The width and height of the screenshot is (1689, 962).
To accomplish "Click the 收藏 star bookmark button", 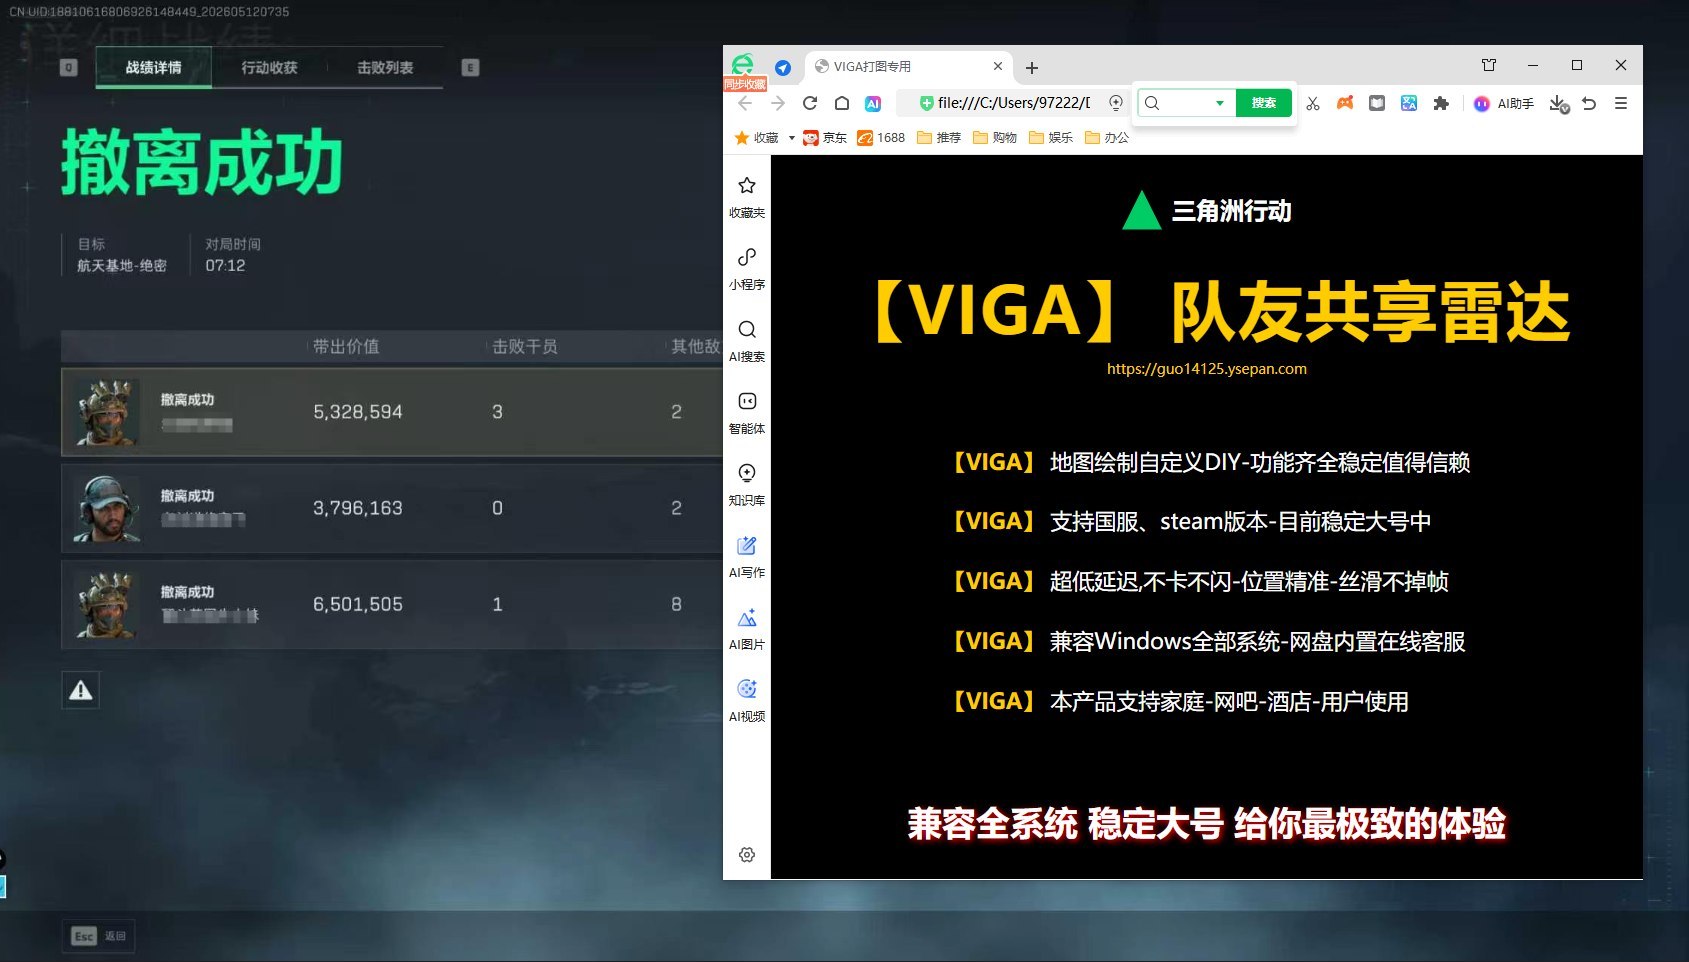I will click(x=756, y=138).
